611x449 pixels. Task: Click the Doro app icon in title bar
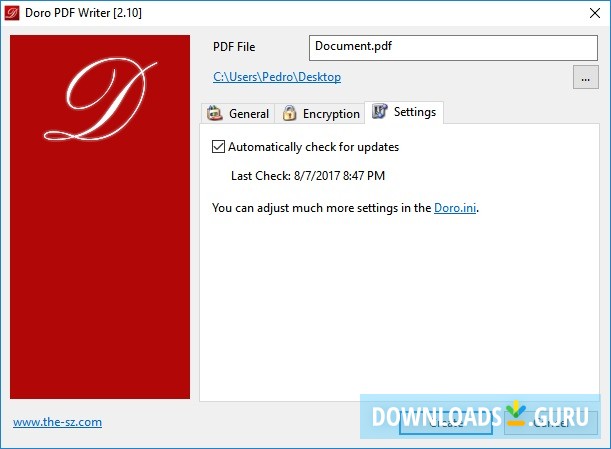12,13
